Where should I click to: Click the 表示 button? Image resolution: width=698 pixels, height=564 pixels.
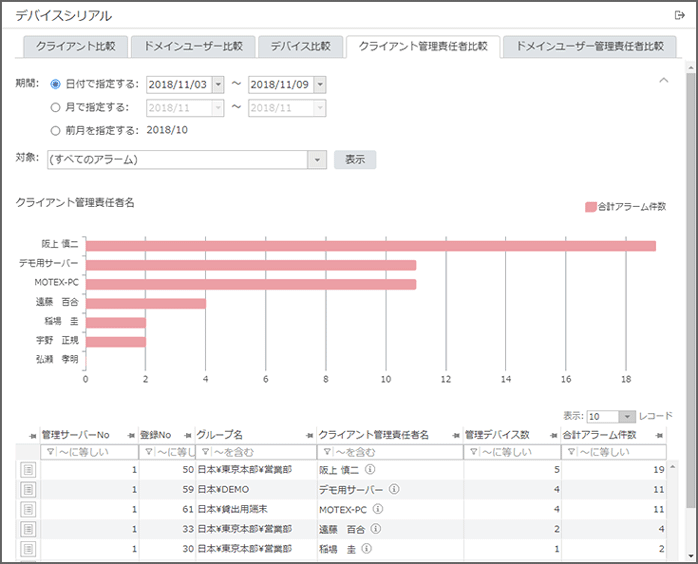(355, 159)
